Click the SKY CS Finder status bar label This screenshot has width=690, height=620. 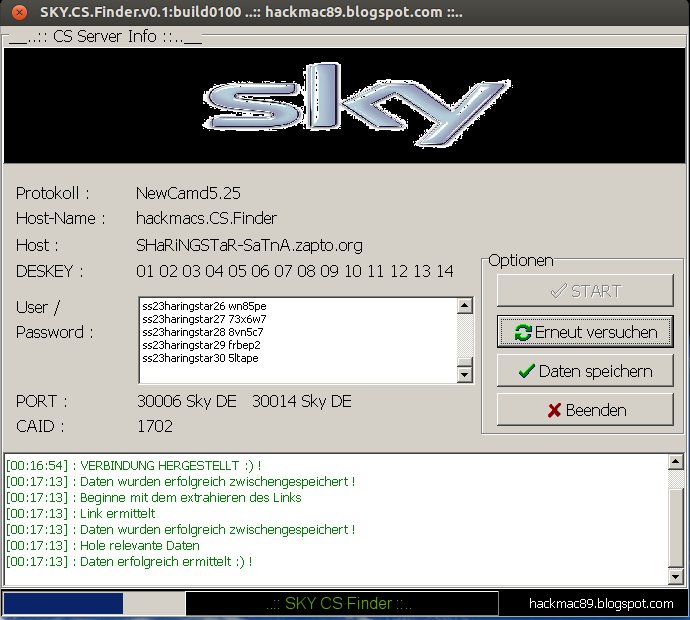tap(339, 603)
